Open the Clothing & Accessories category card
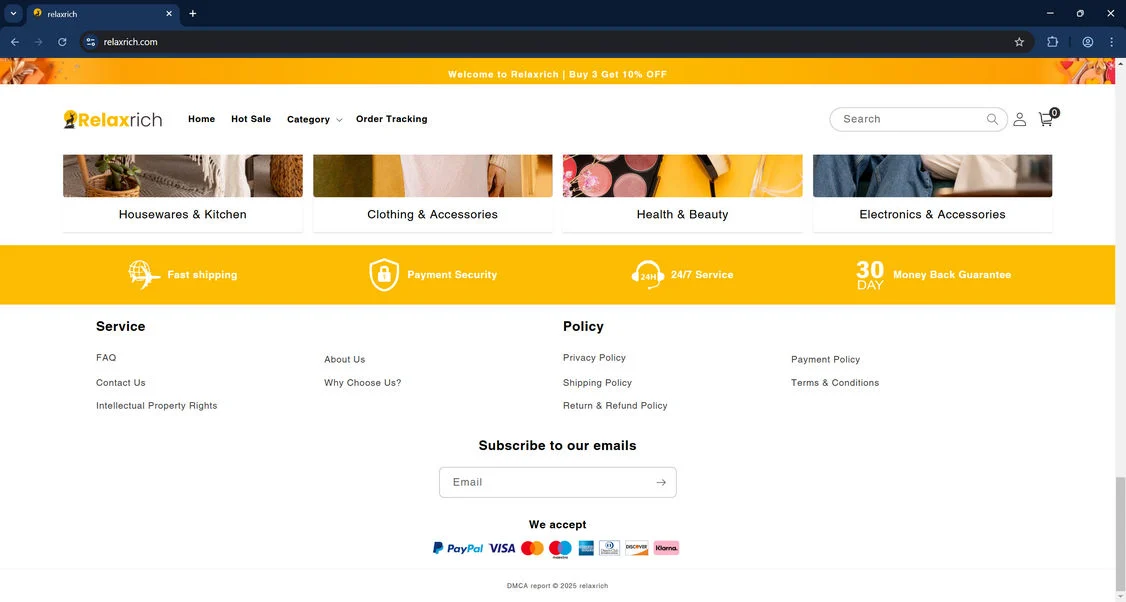 [432, 193]
